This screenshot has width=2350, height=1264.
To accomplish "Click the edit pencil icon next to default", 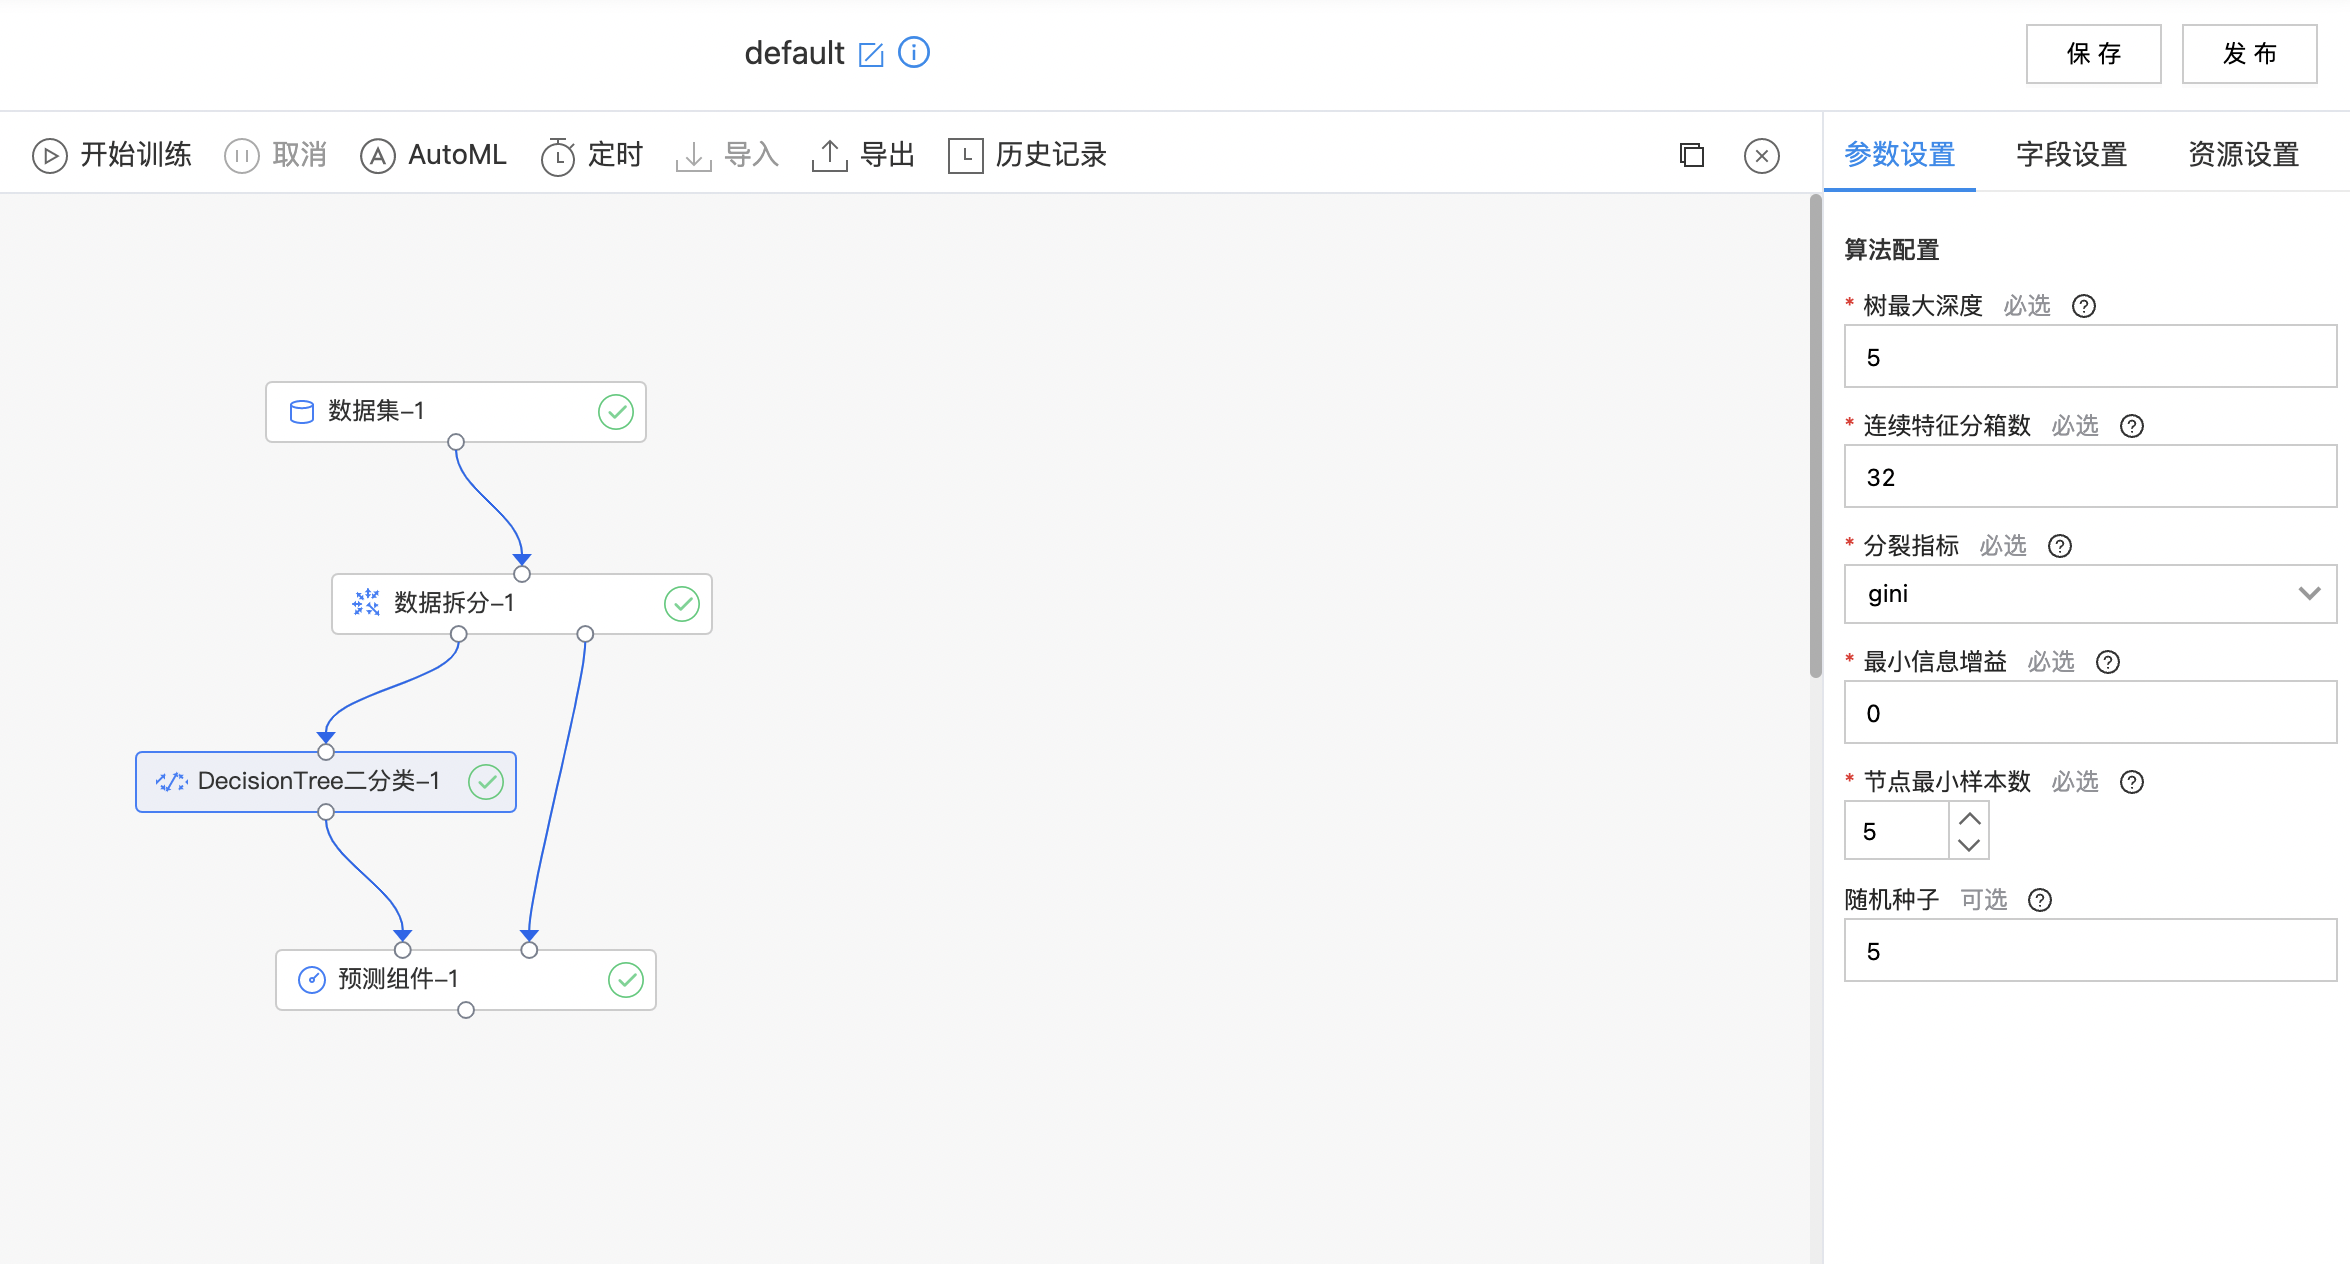I will [871, 54].
